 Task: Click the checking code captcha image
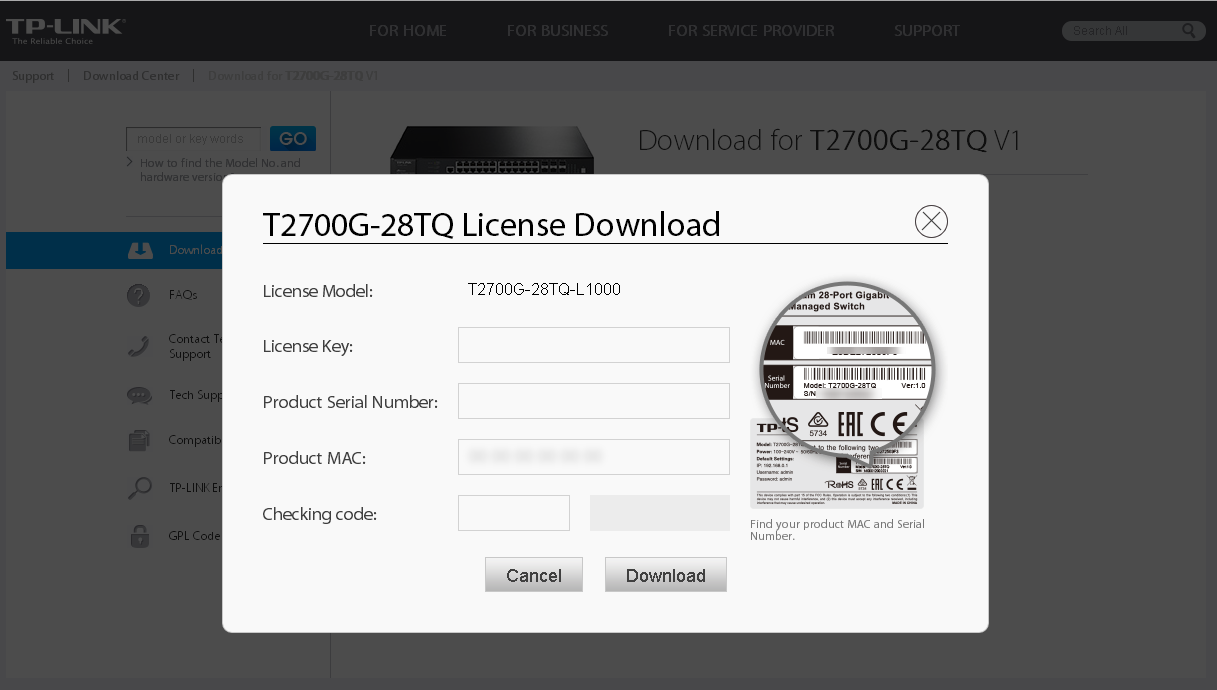(659, 512)
